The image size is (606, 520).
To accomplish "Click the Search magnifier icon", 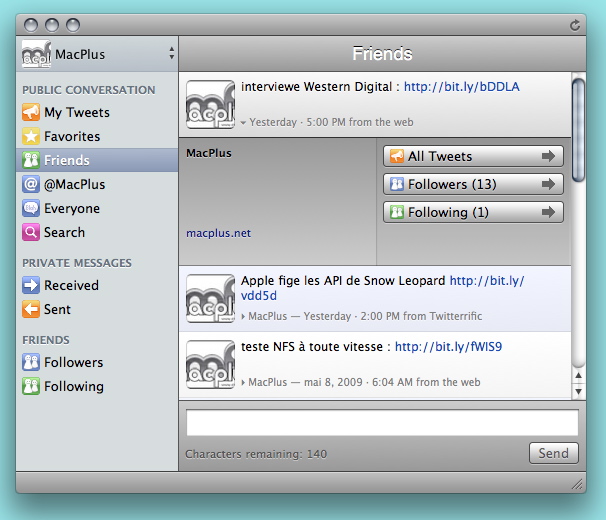I will (31, 232).
